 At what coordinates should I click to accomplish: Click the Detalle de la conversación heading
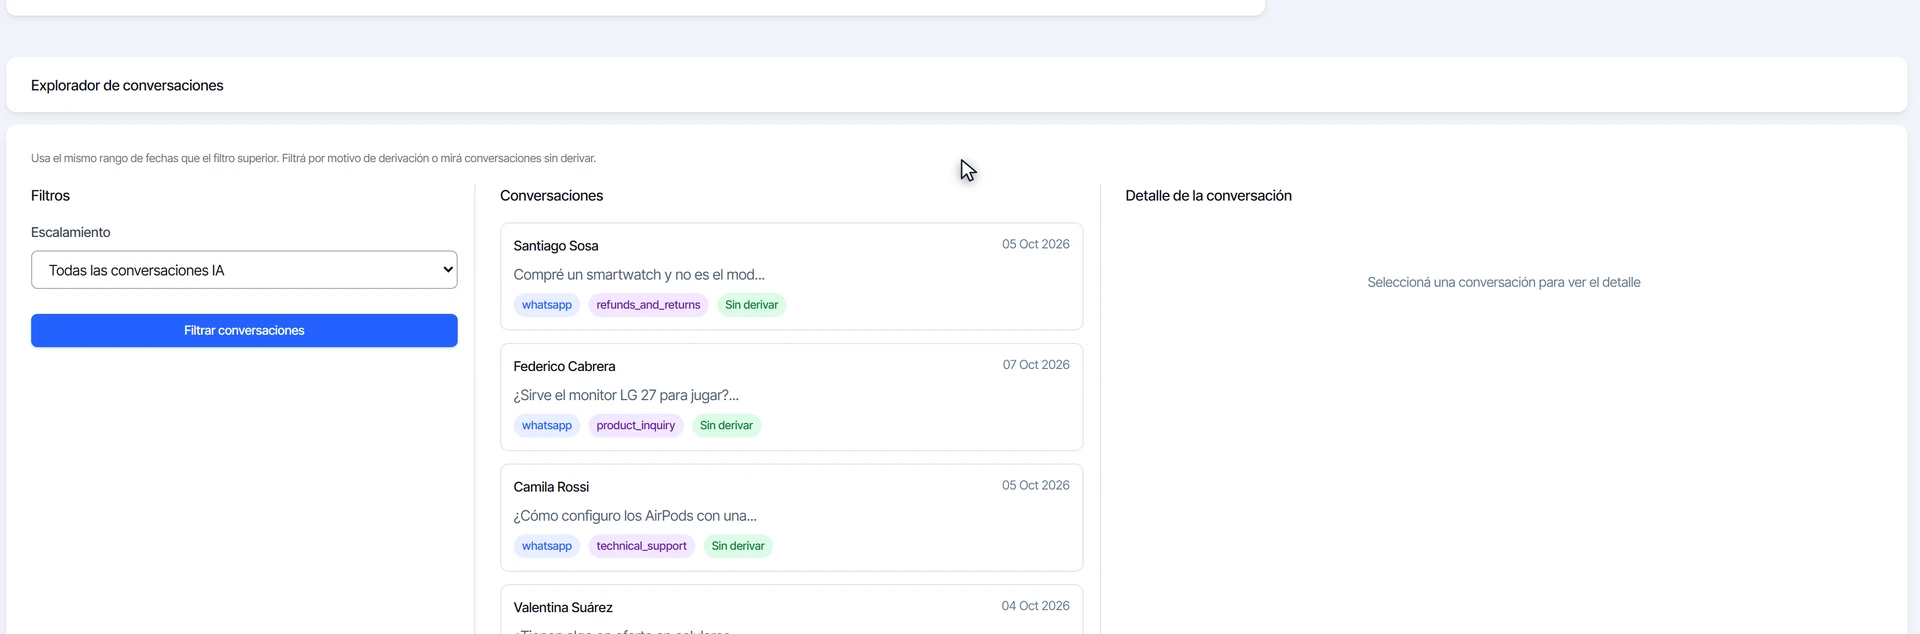coord(1208,196)
